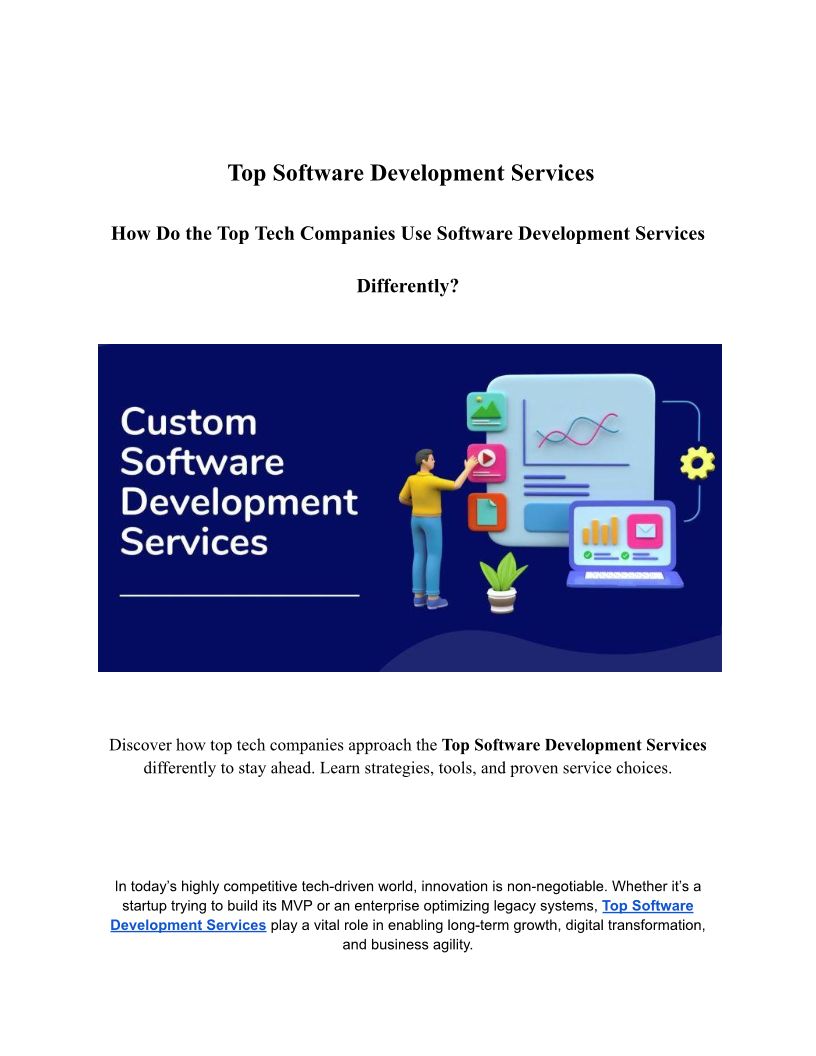Click 'Custom Software Development Services' banner text

238,482
